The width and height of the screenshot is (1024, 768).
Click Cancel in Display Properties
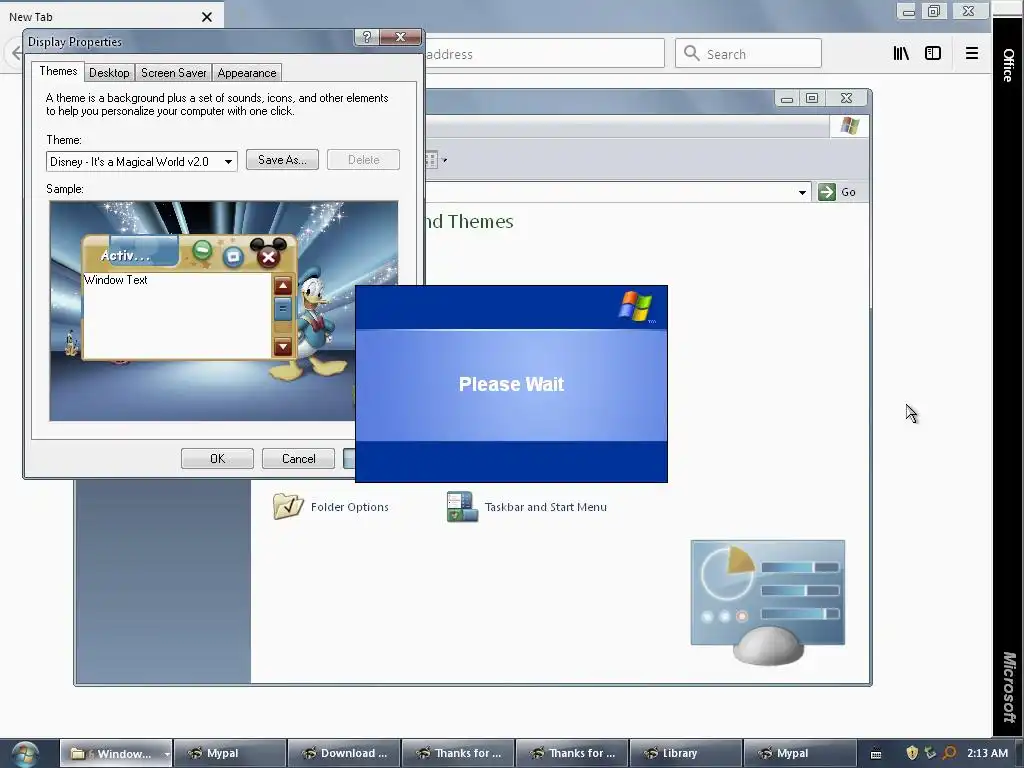(298, 458)
